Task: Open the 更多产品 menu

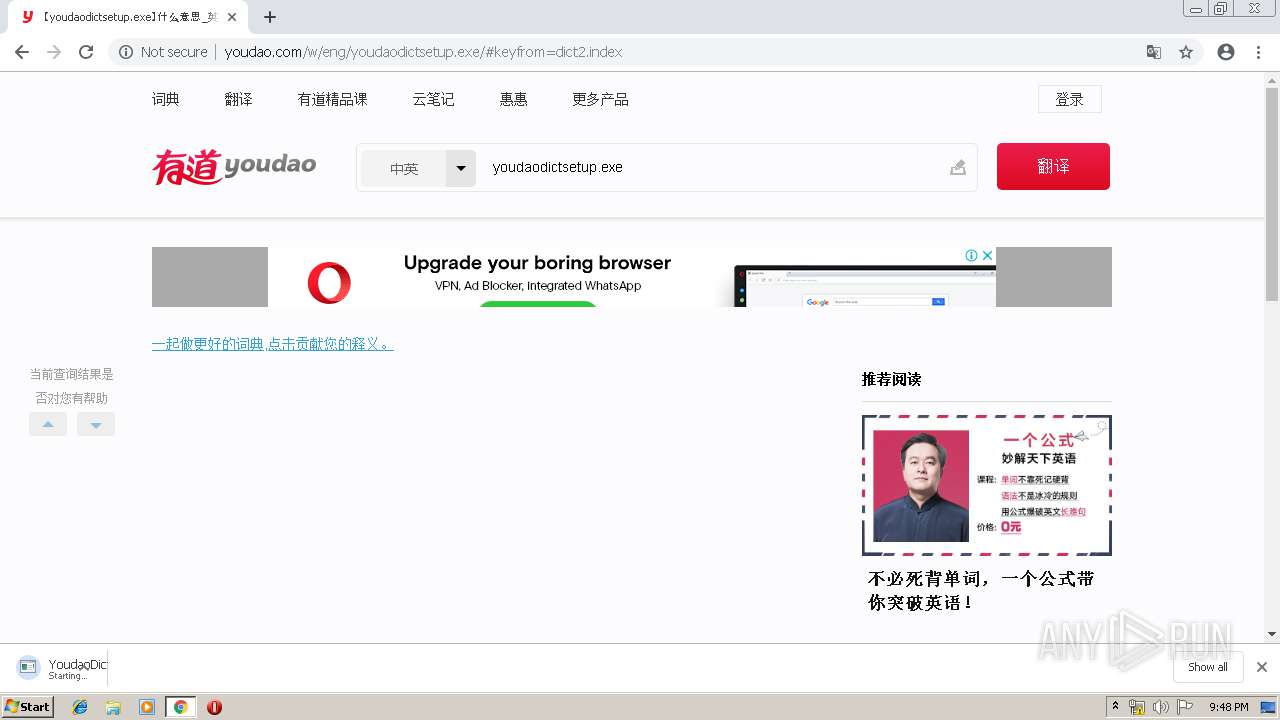Action: coord(600,99)
